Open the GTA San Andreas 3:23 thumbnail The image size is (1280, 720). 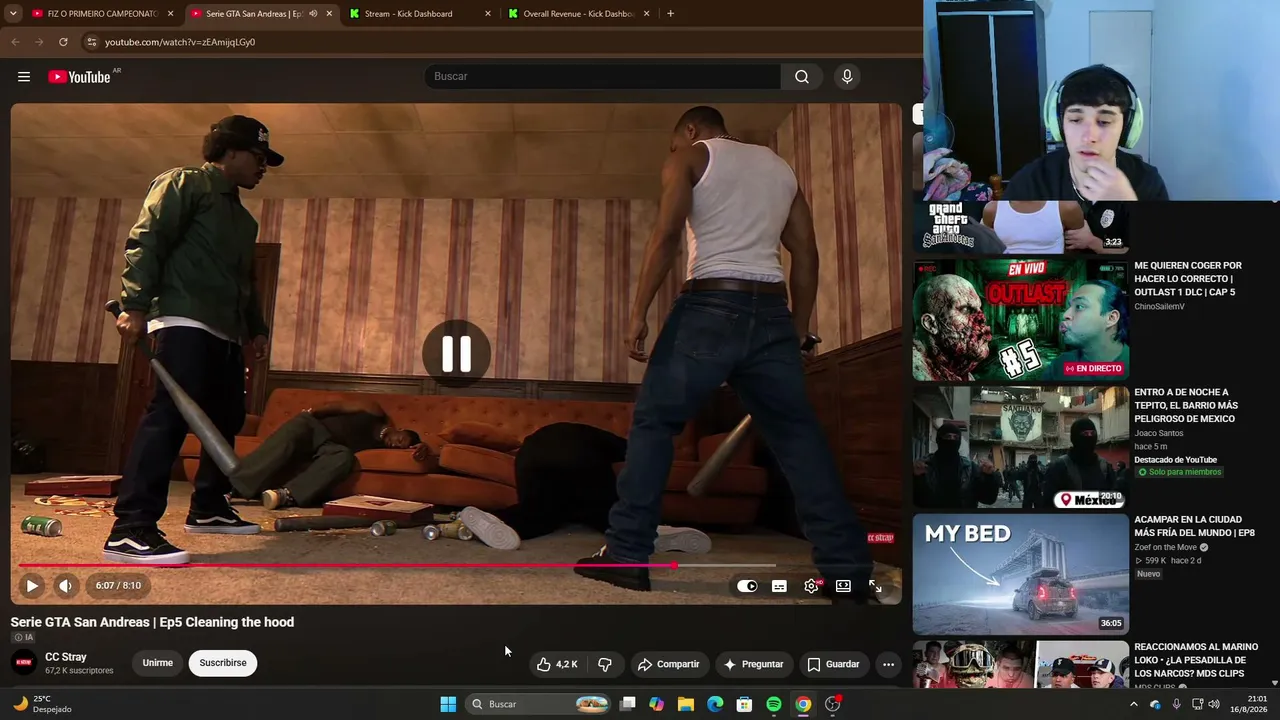(1021, 226)
